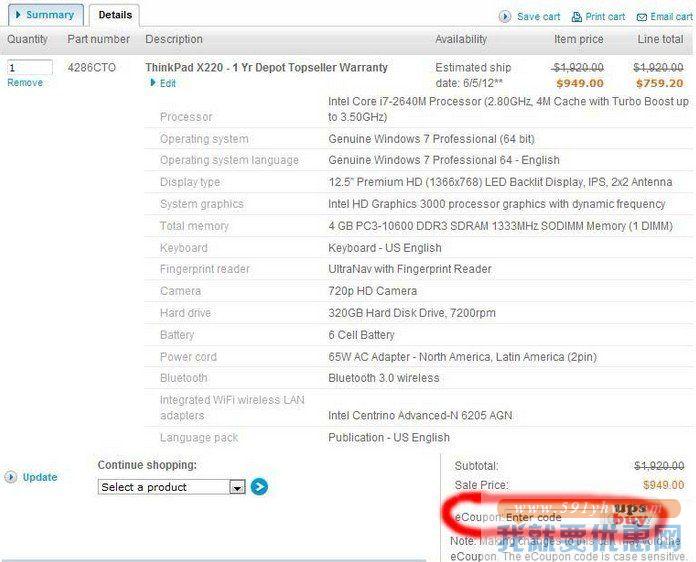Click the Email cart envelope icon
The height and width of the screenshot is (562, 696).
click(x=641, y=17)
